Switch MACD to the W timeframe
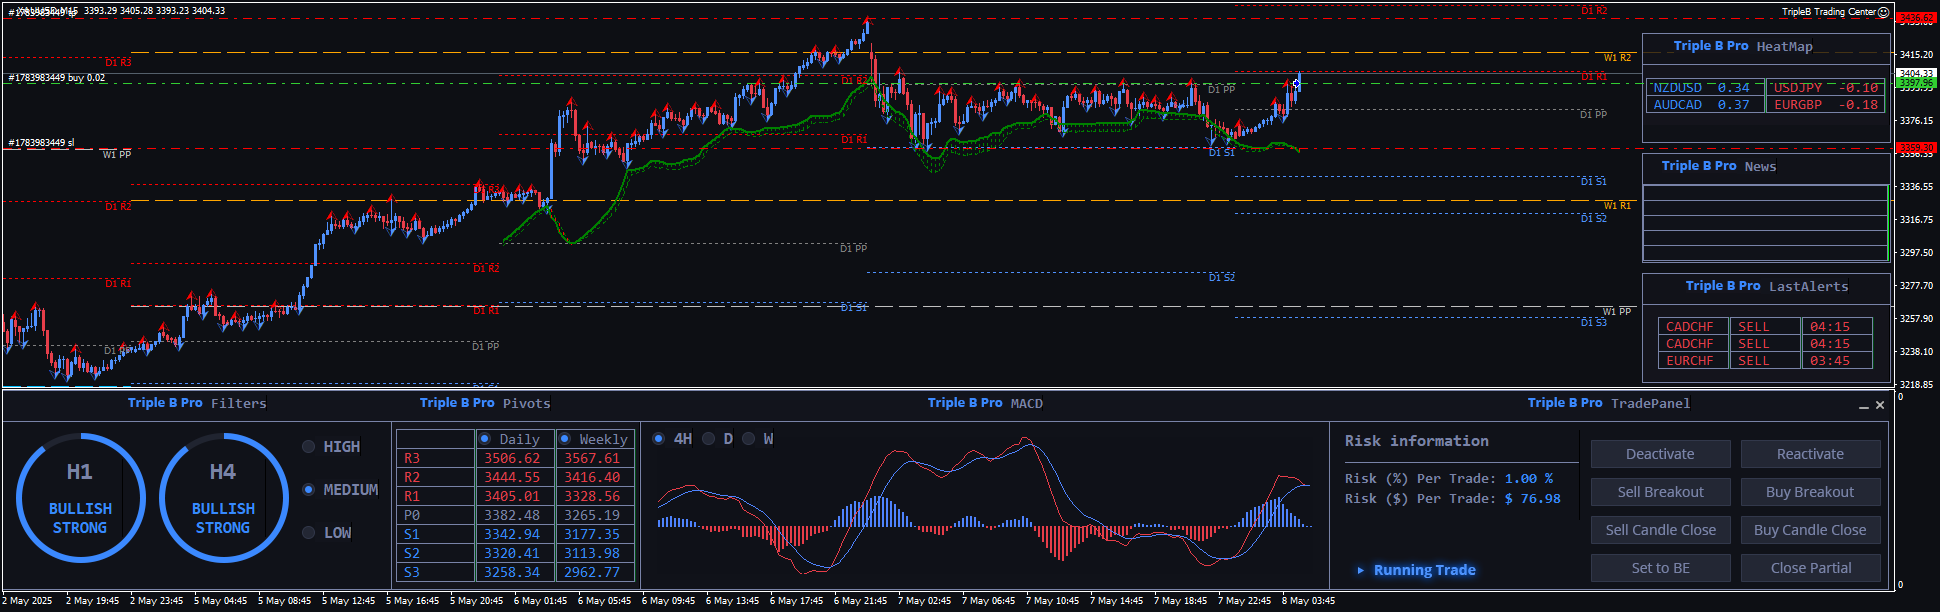Screen dimensions: 1940x612 point(749,439)
